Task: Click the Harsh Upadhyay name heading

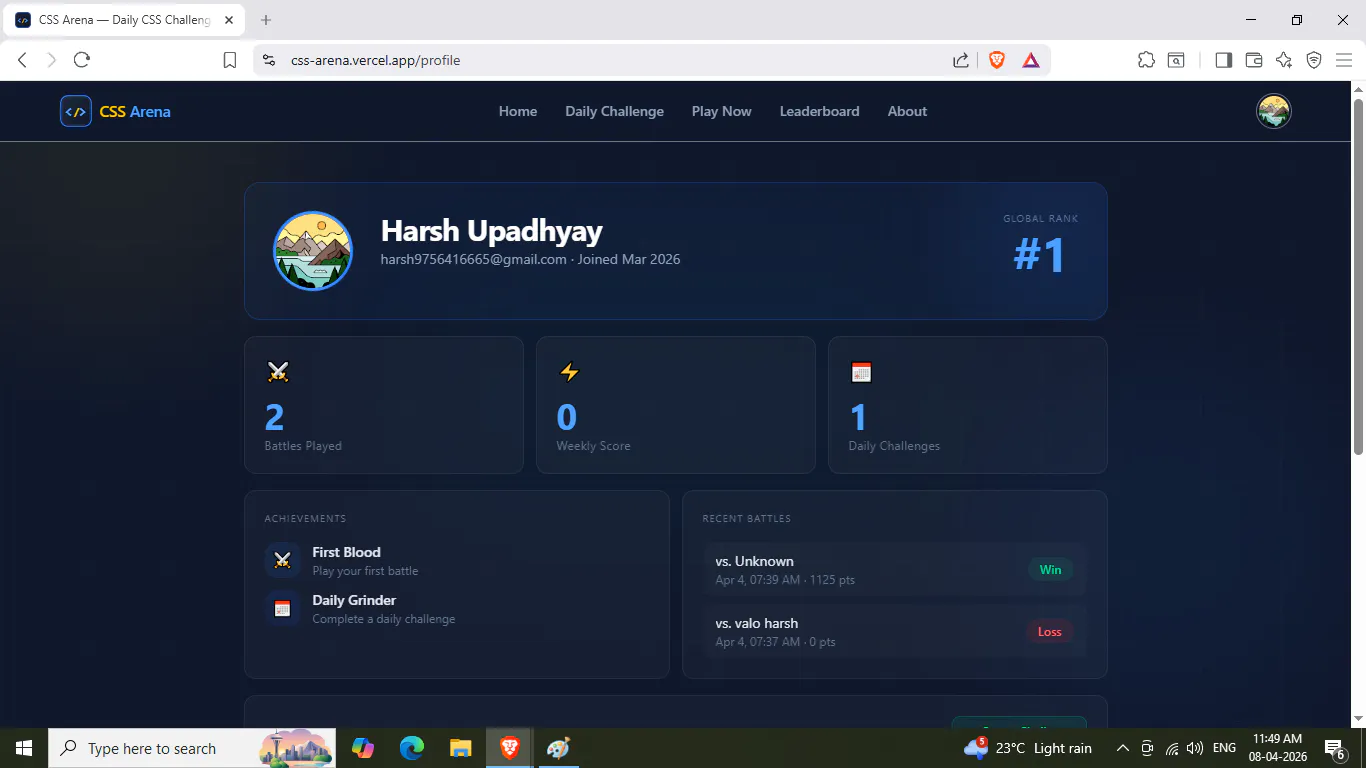Action: [x=491, y=231]
